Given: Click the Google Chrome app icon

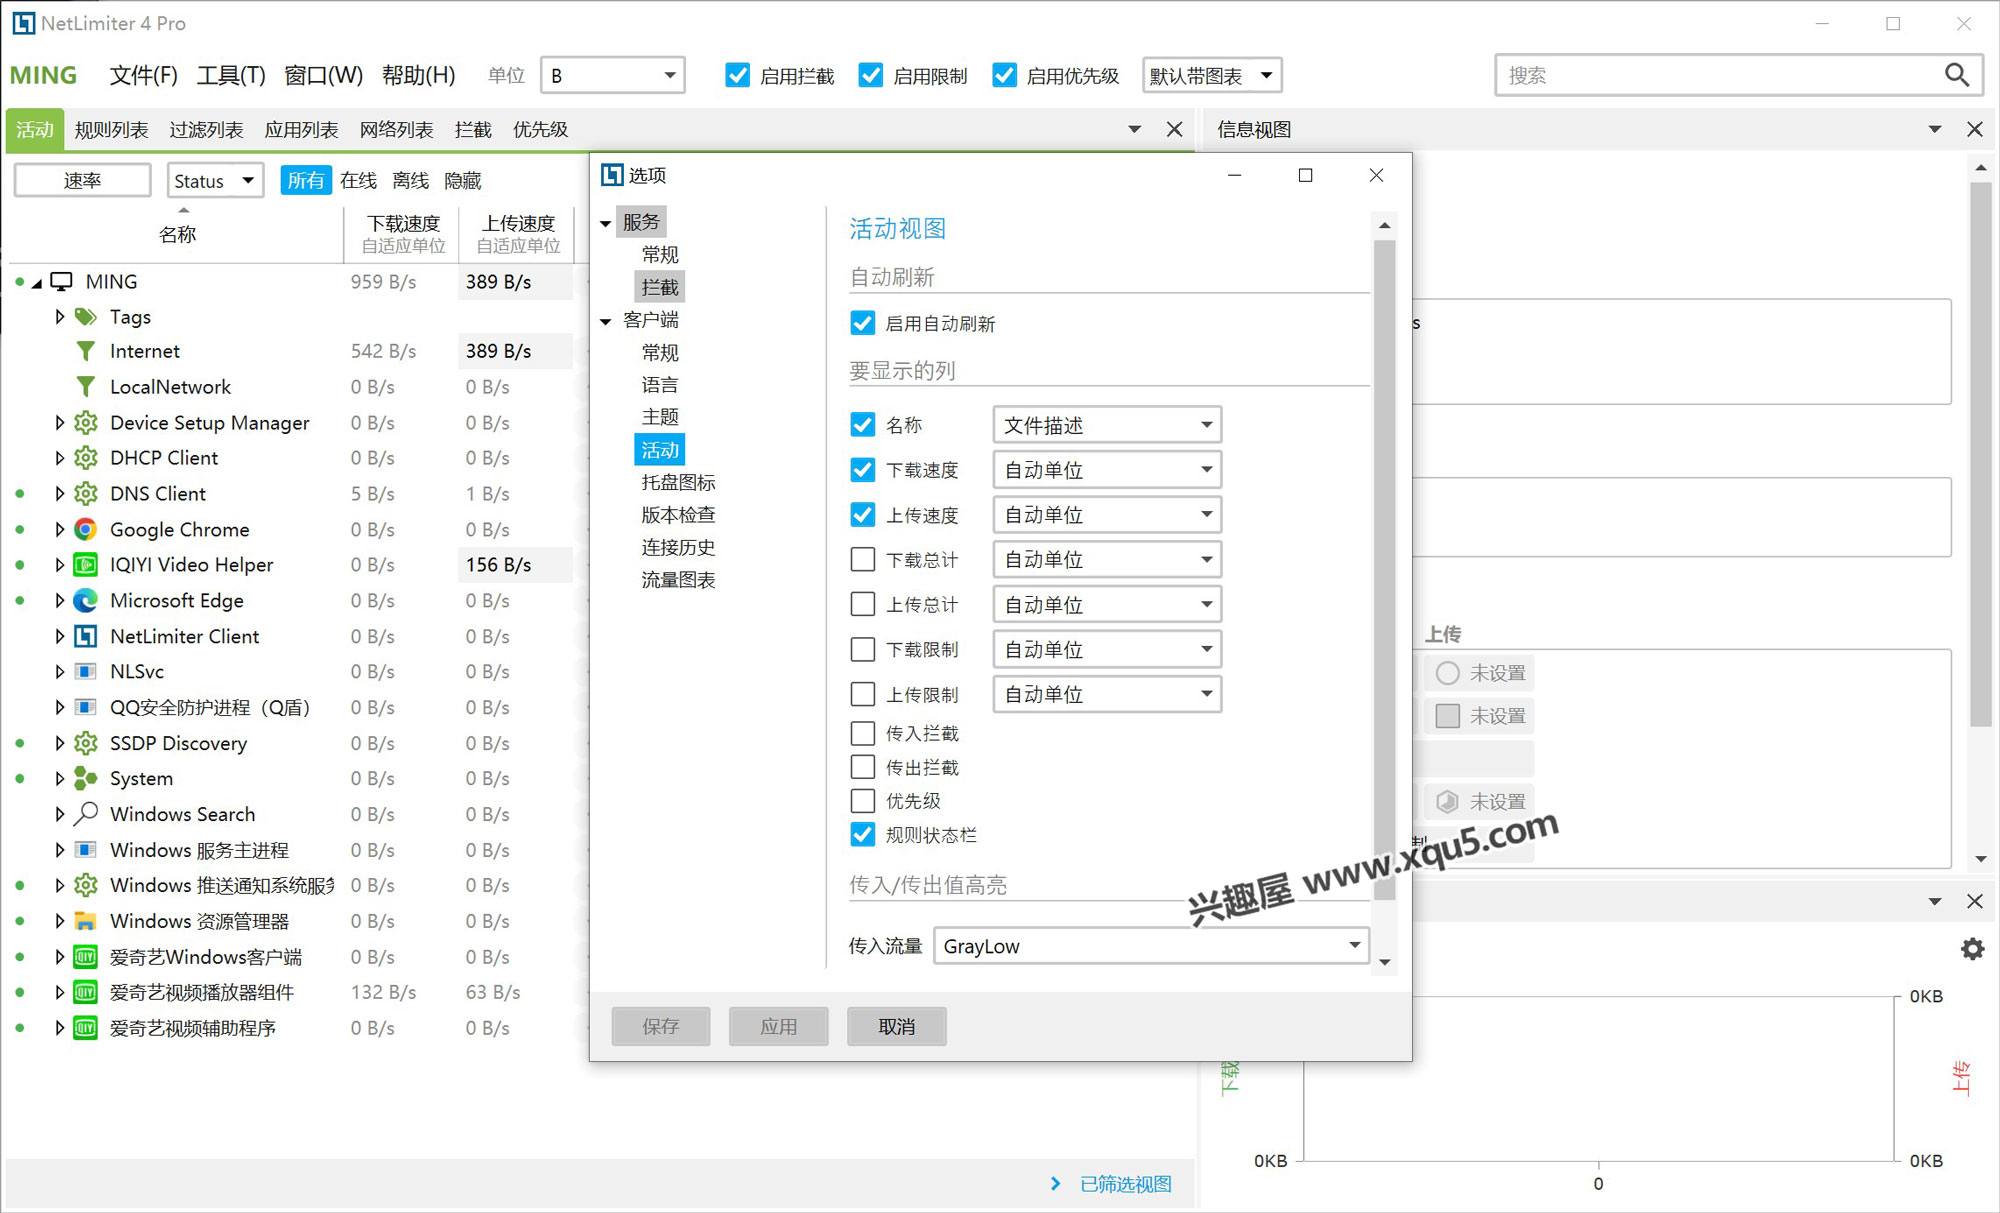Looking at the screenshot, I should click(x=86, y=529).
